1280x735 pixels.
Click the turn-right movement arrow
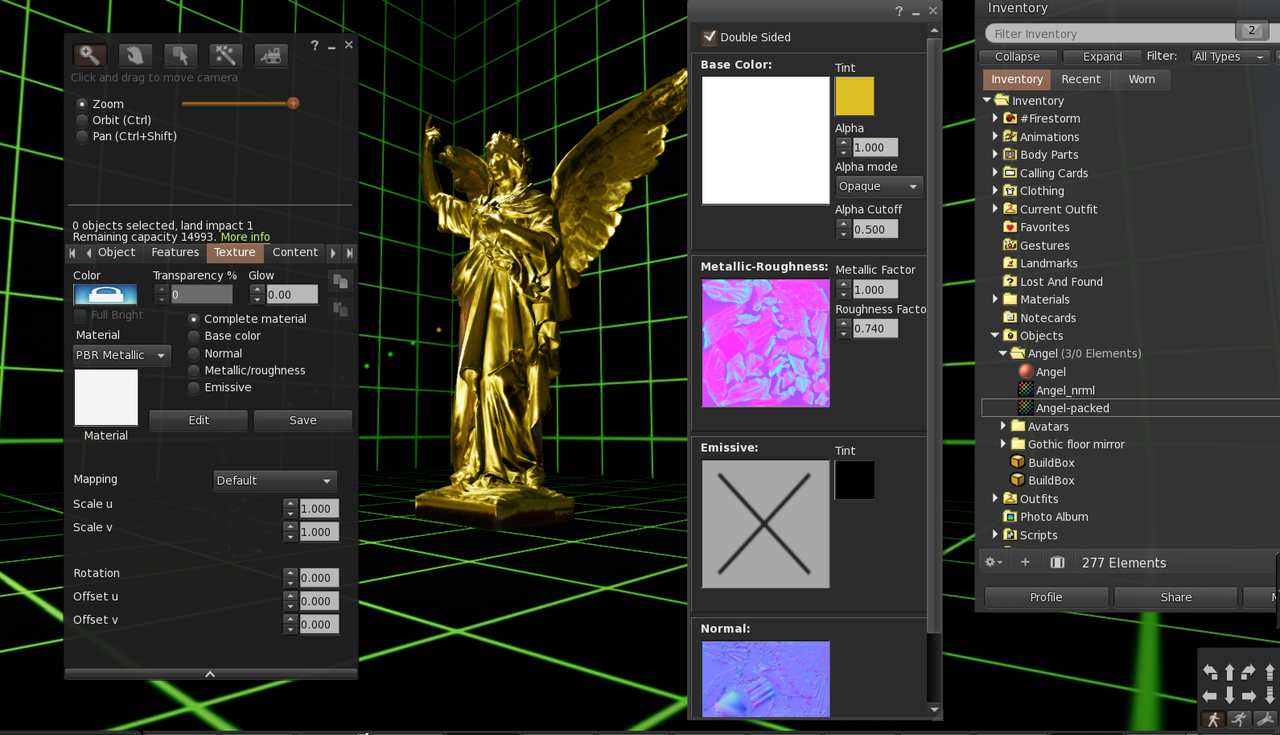1250,672
